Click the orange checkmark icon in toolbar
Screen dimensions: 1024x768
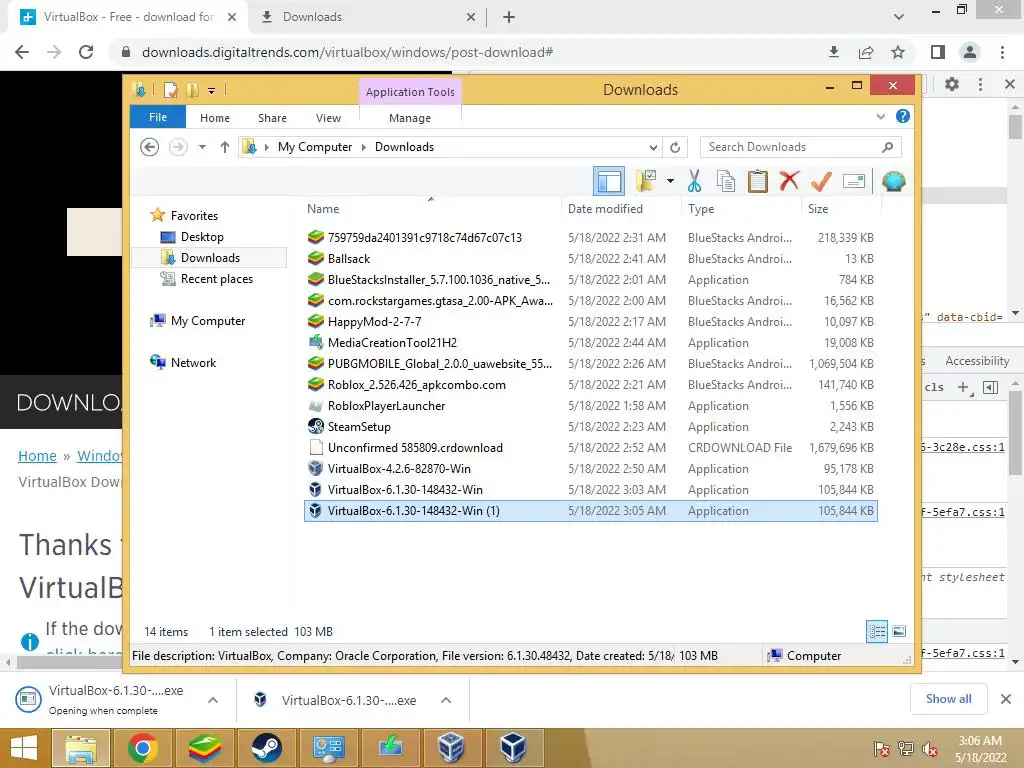821,181
